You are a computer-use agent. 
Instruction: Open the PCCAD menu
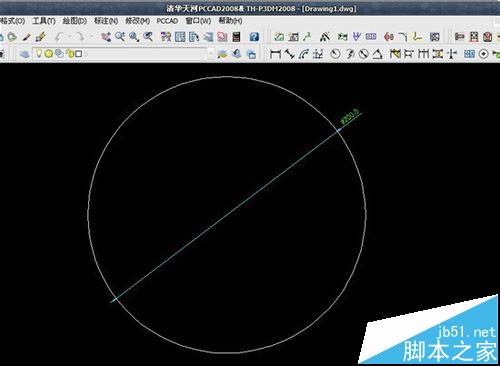point(167,21)
